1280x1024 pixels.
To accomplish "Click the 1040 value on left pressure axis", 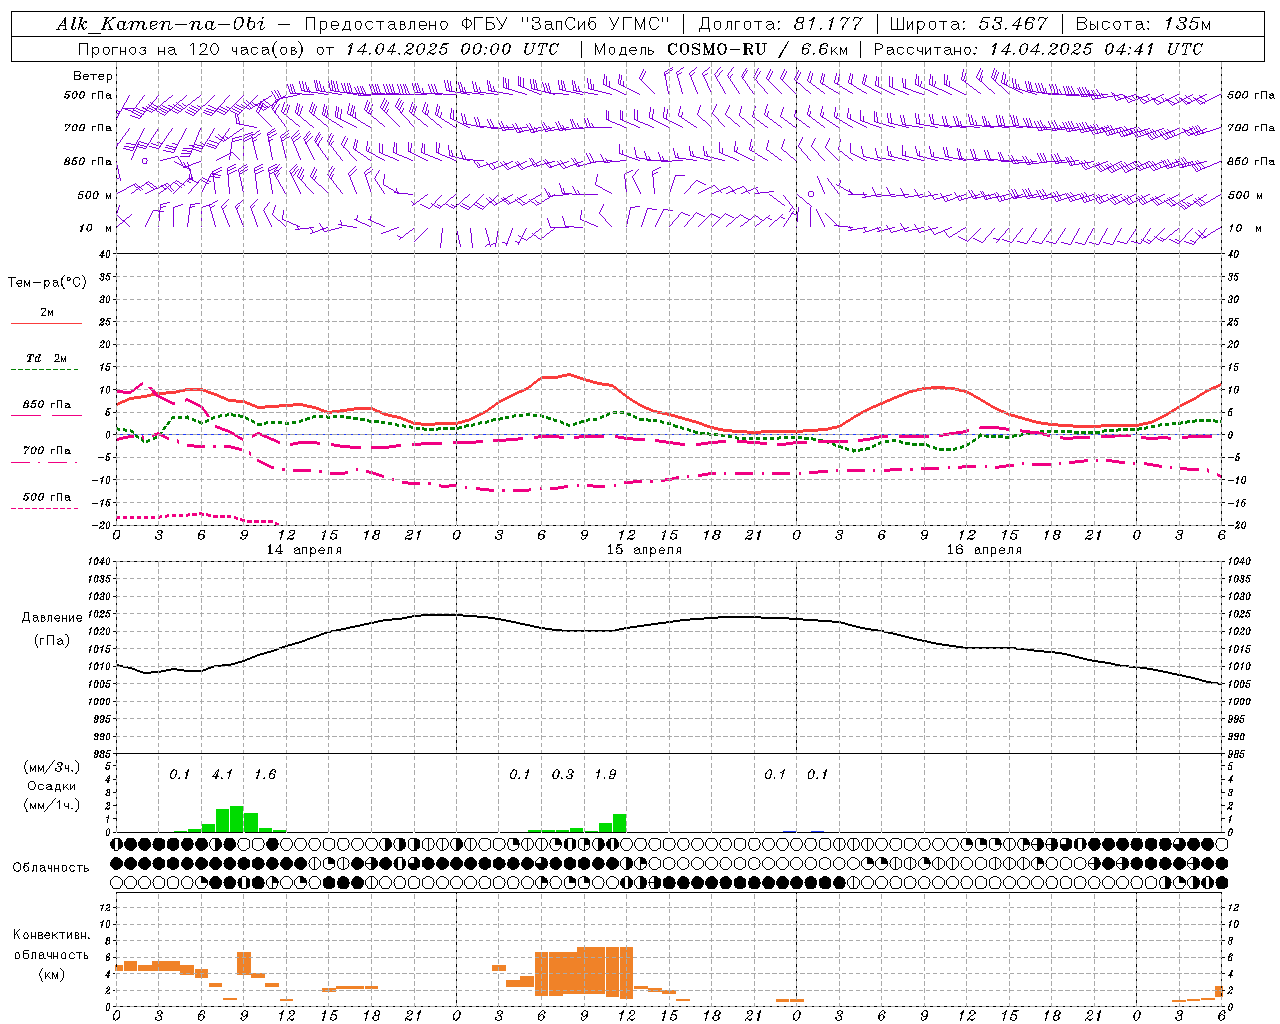I will [x=98, y=562].
